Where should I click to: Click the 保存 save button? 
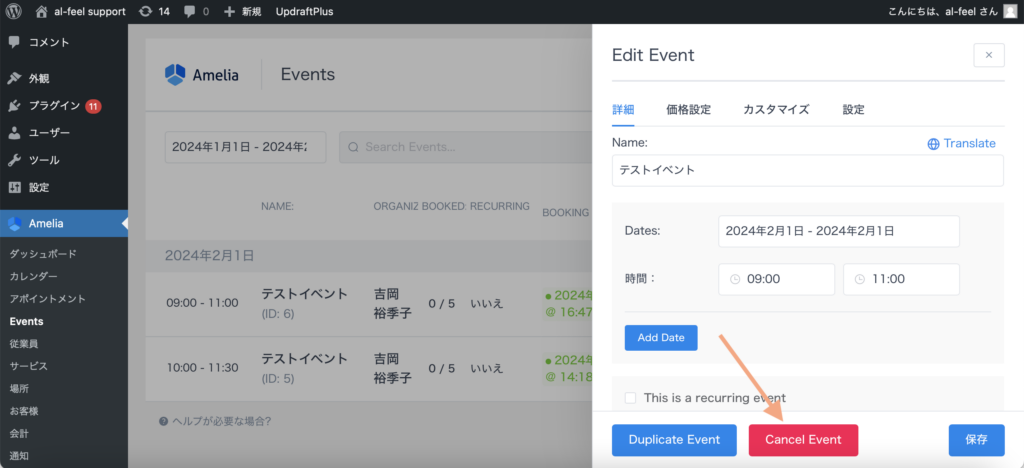[976, 440]
